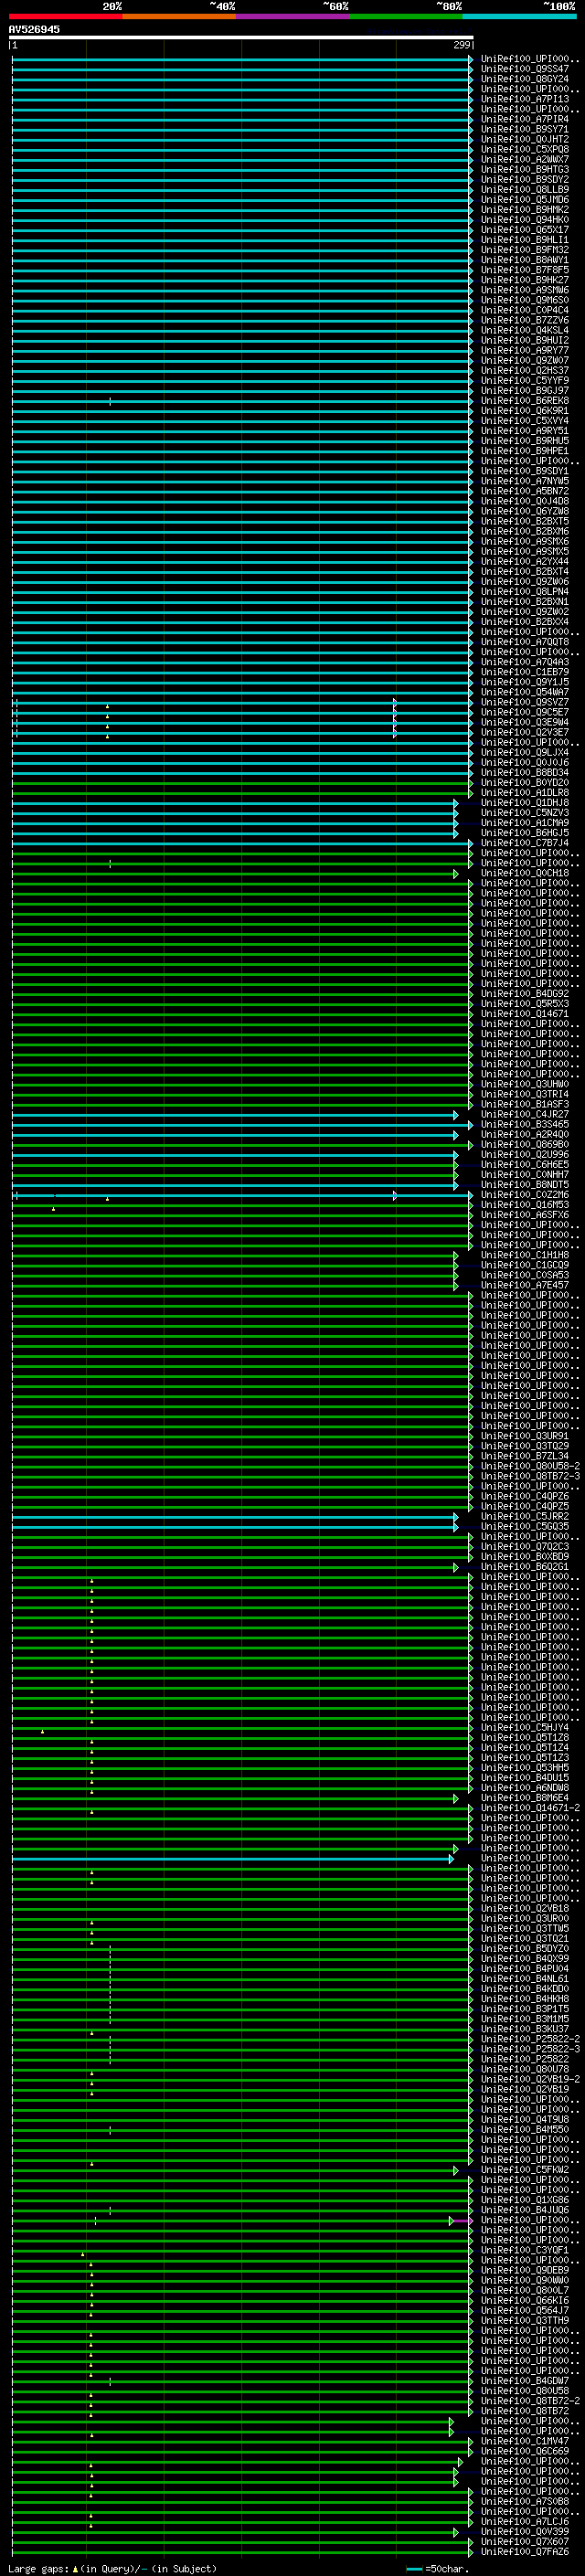Open the UniRef100_Q8GY24 hit label
Screen dimensions: 585x2576
click(525, 79)
